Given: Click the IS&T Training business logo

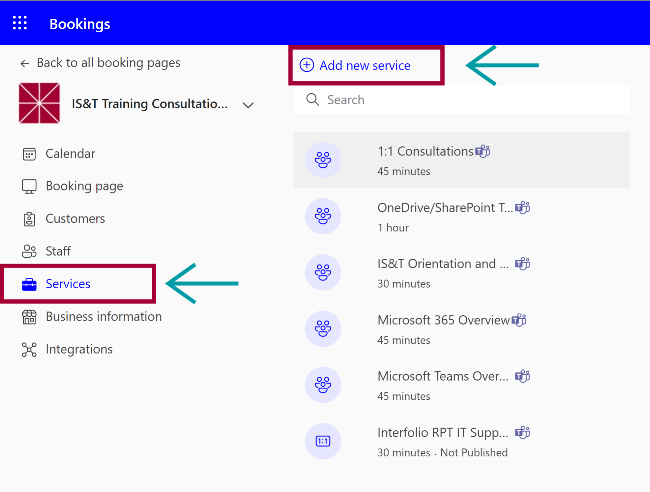Looking at the screenshot, I should point(39,104).
